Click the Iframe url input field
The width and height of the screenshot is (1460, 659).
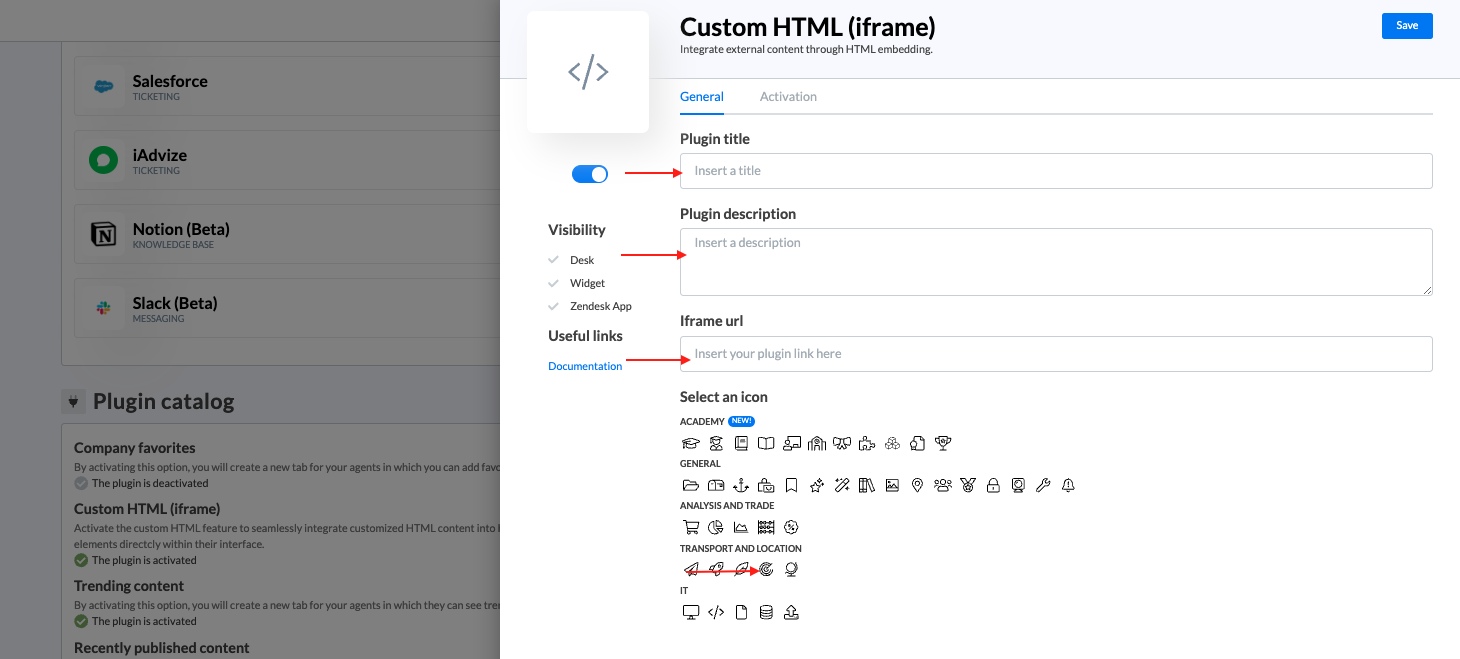1056,354
